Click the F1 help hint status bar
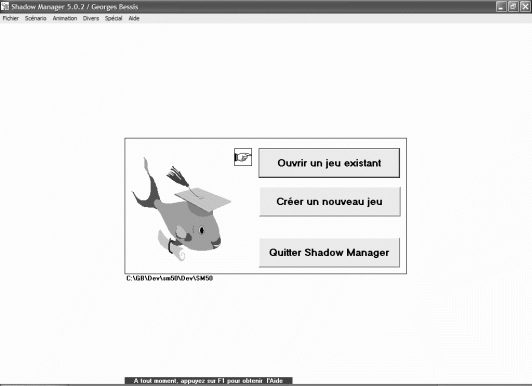 click(208, 381)
